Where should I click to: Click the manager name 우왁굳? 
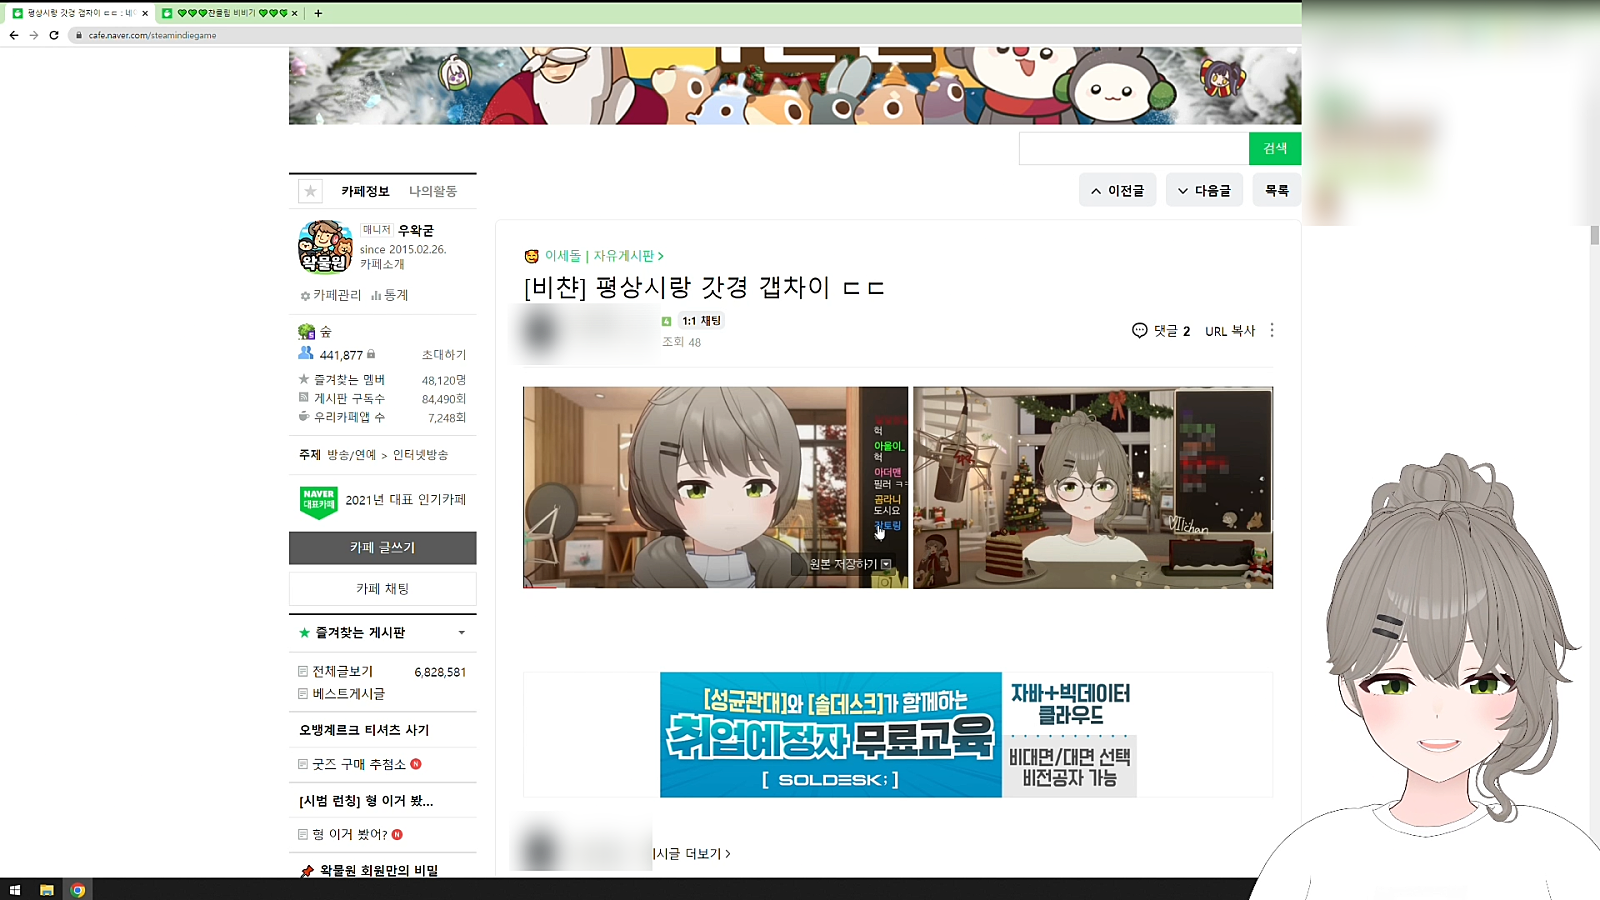(x=416, y=230)
